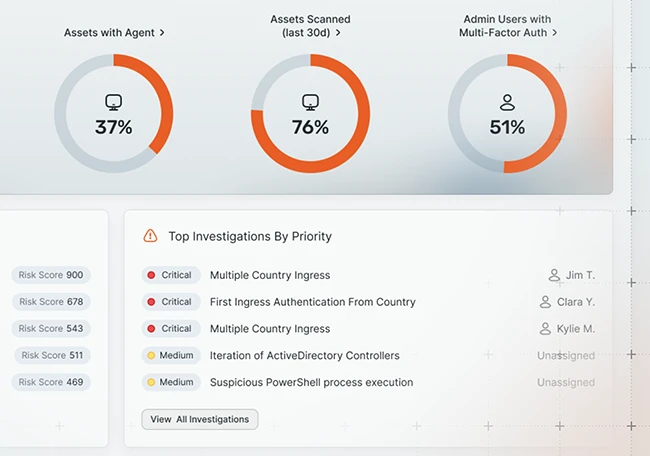
Task: Click the Medium badge for Suspicious PowerShell
Action: tap(171, 382)
